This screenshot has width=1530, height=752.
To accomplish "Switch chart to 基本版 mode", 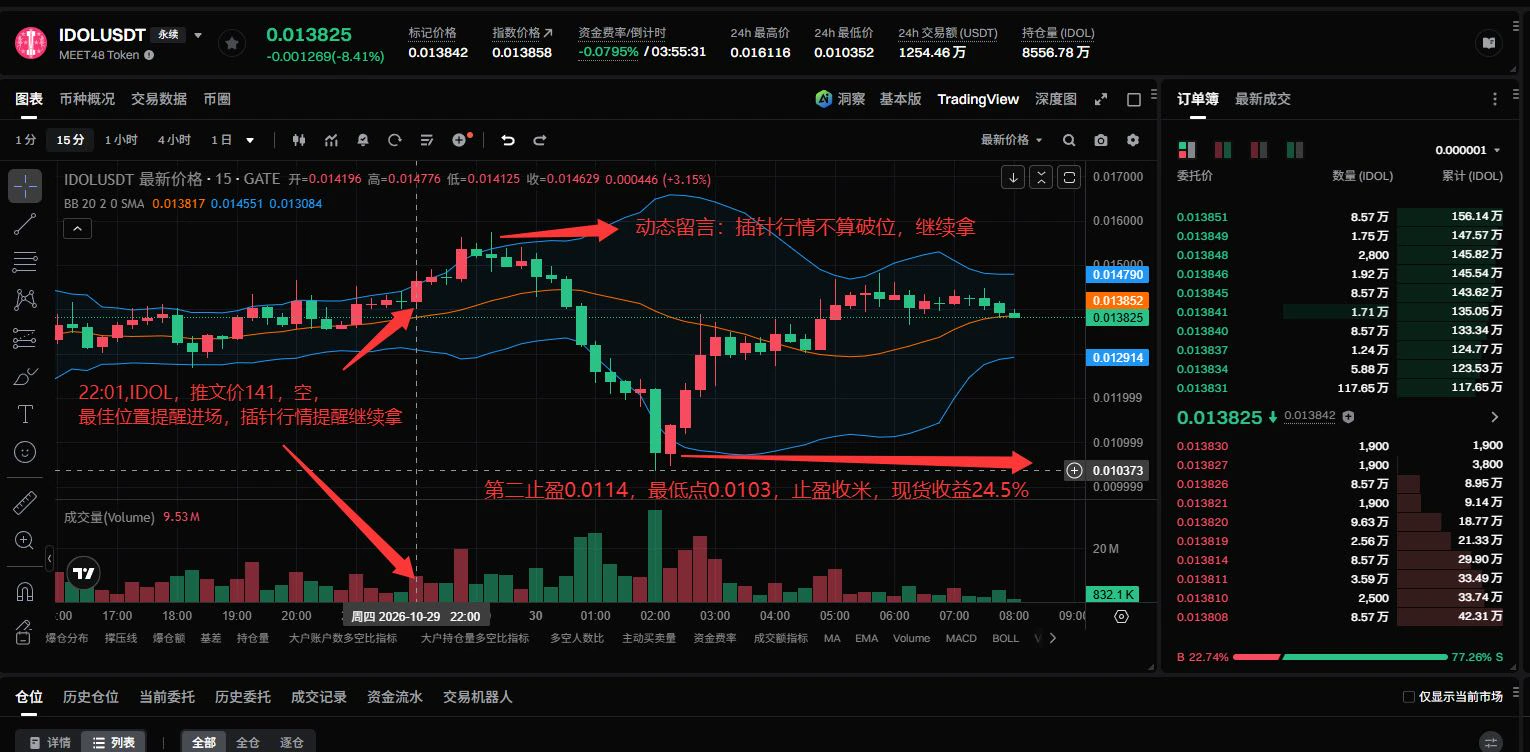I will (900, 99).
